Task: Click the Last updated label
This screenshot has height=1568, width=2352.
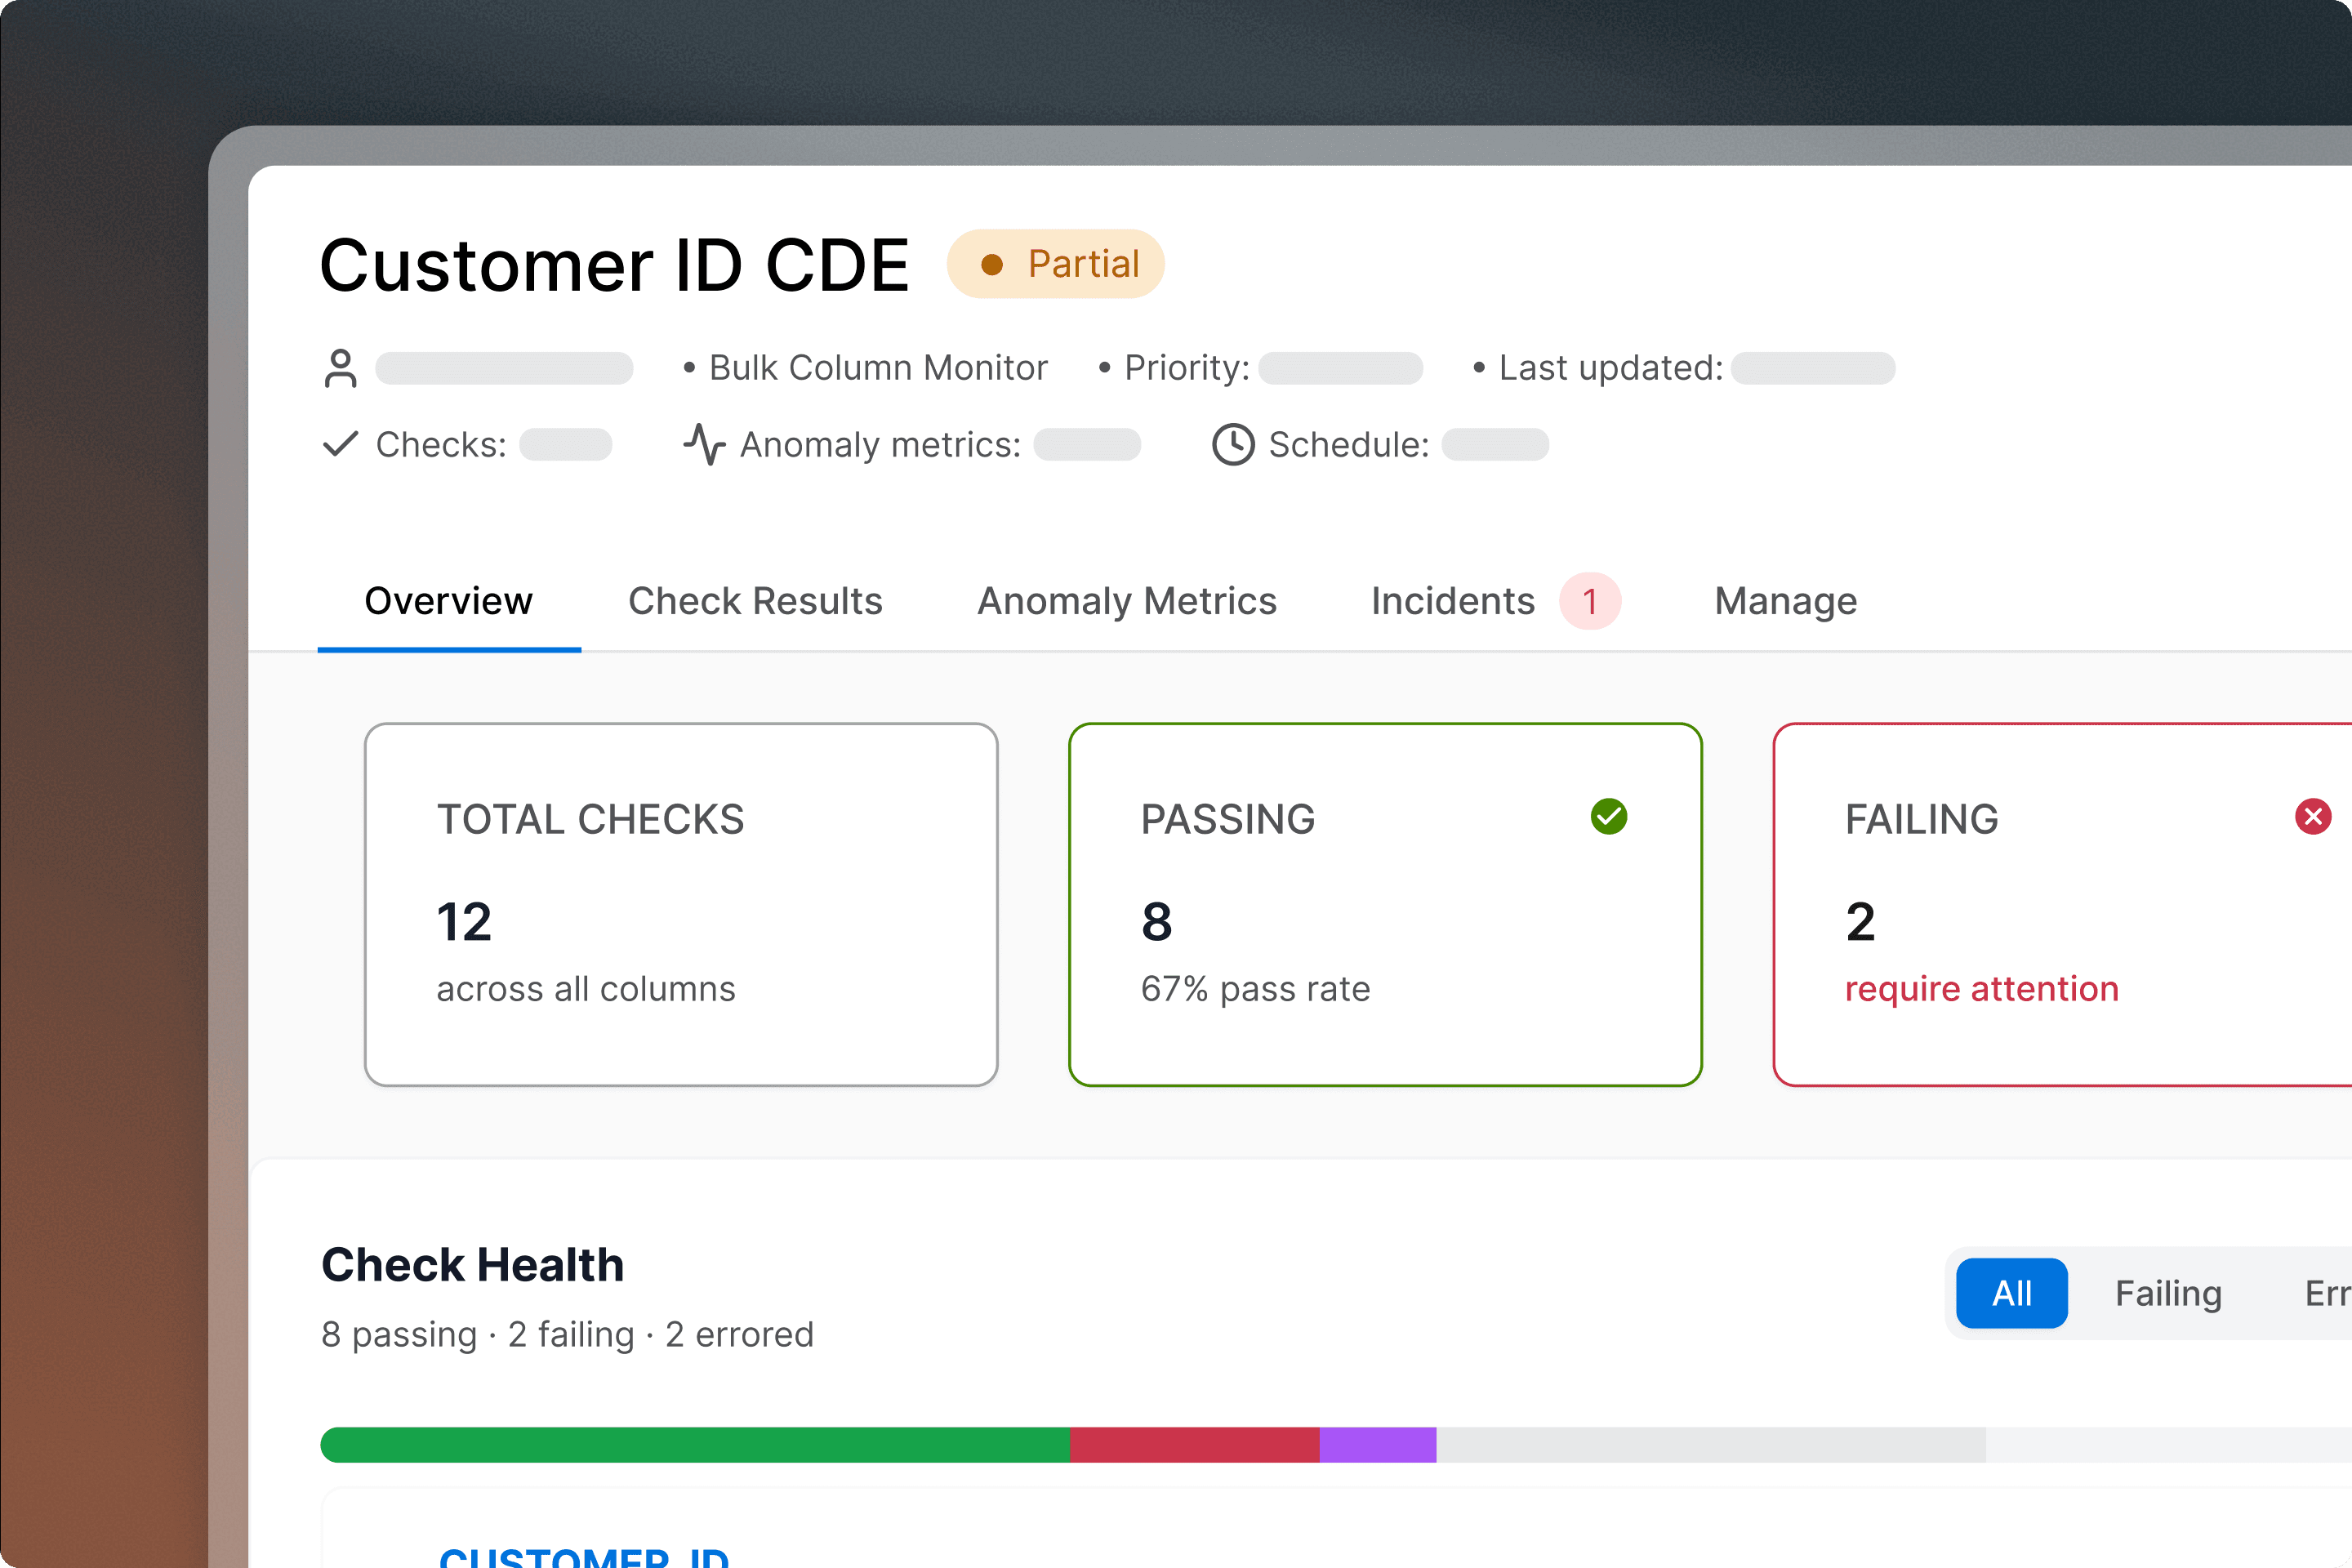Action: [1611, 368]
